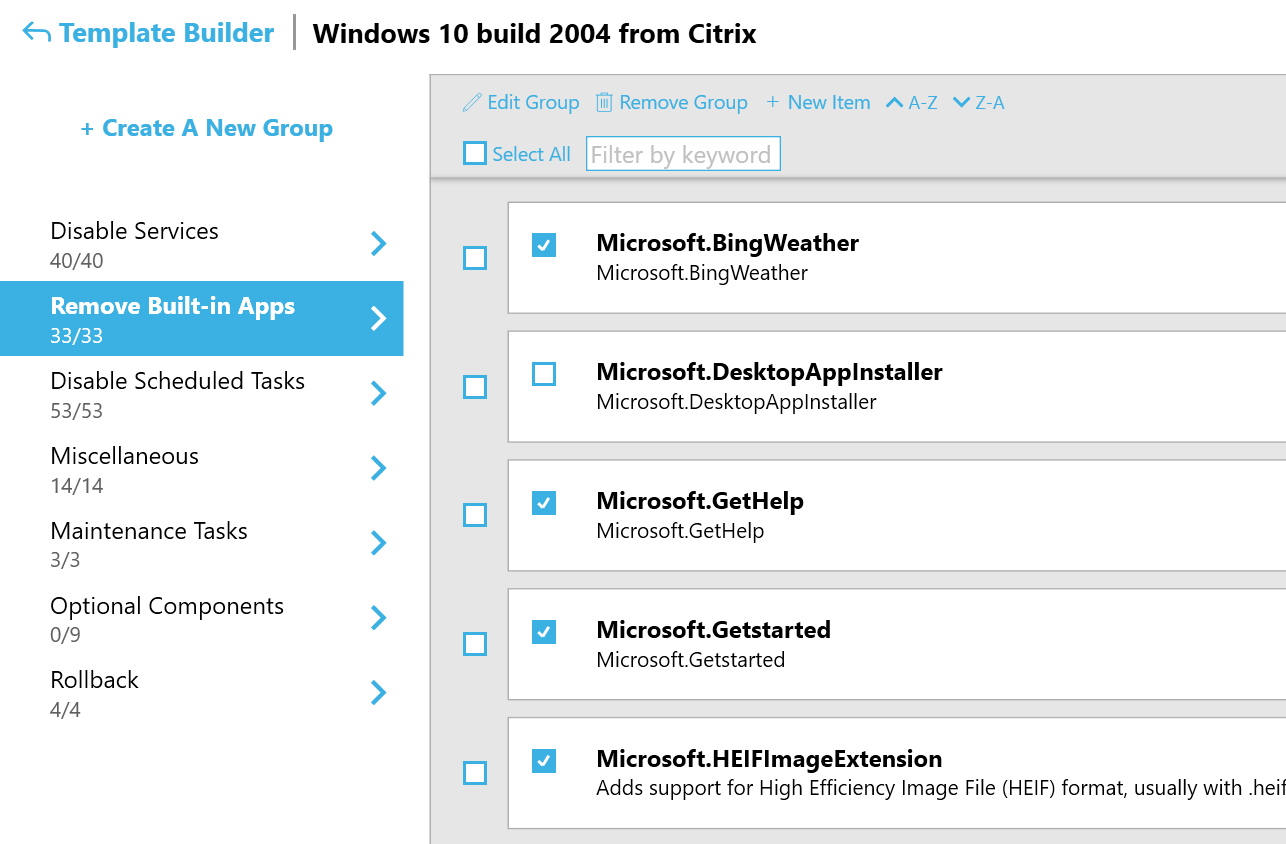This screenshot has width=1286, height=844.
Task: Expand Disable Scheduled Tasks chevron
Action: (x=378, y=393)
